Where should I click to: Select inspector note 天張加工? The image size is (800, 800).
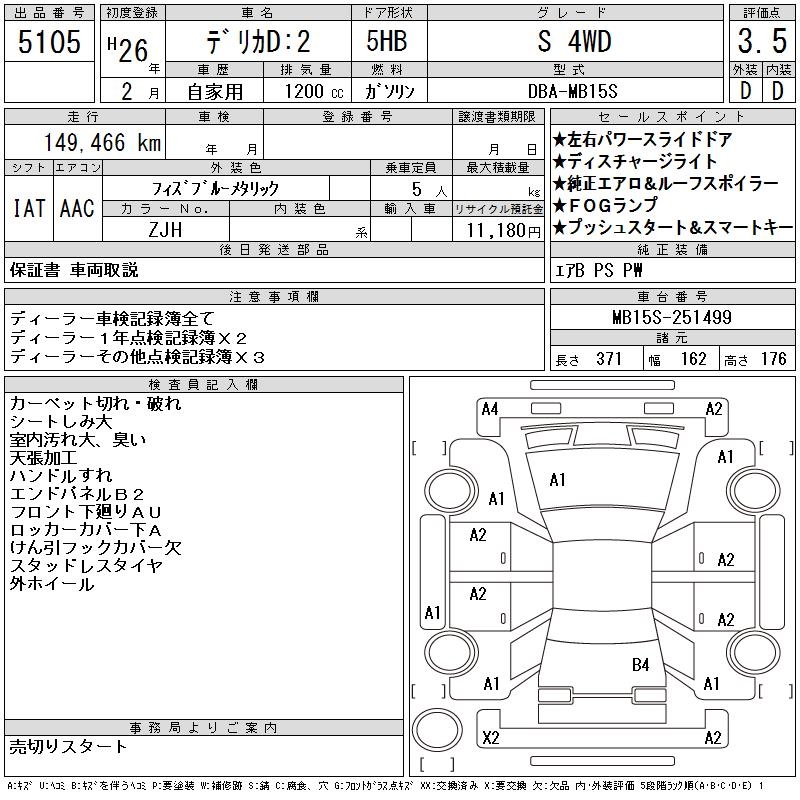43,458
